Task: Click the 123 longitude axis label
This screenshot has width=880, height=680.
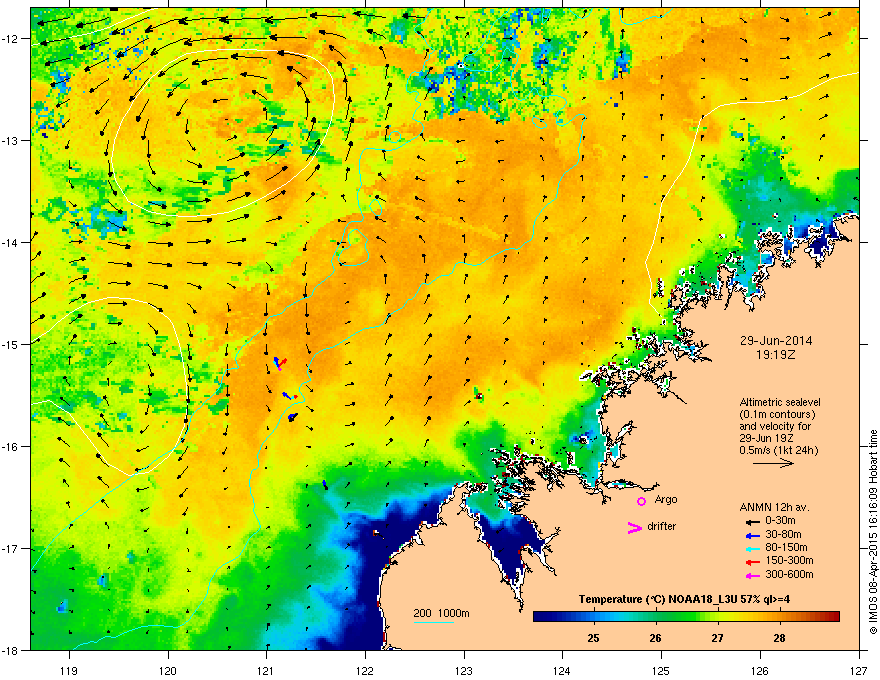Action: pyautogui.click(x=464, y=670)
